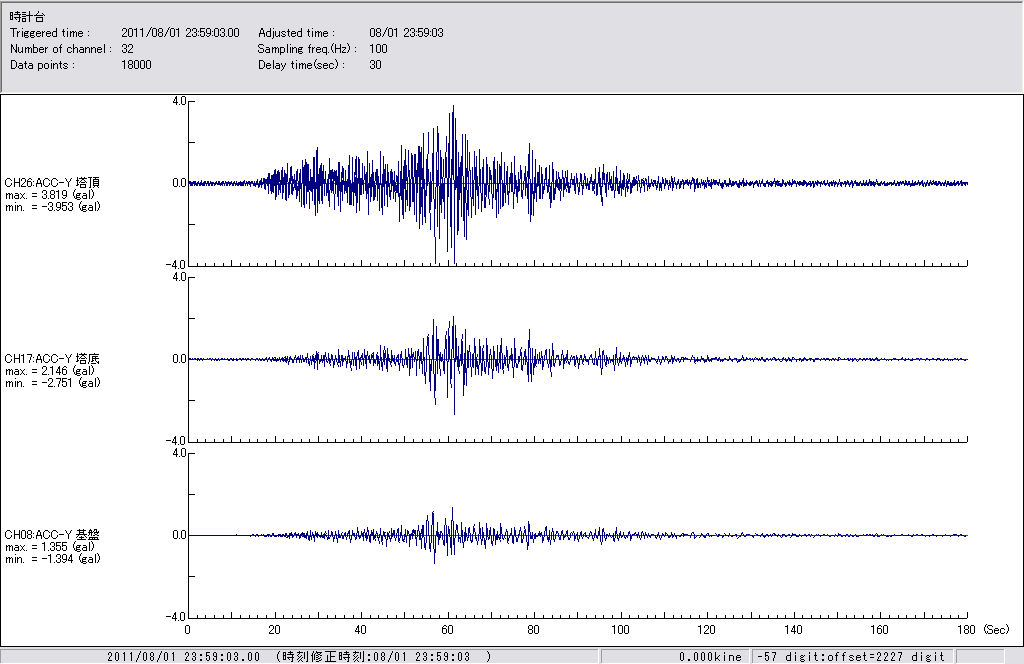Click the Adjusted time value 08/01 23:59:03
This screenshot has width=1024, height=664.
pyautogui.click(x=406, y=33)
